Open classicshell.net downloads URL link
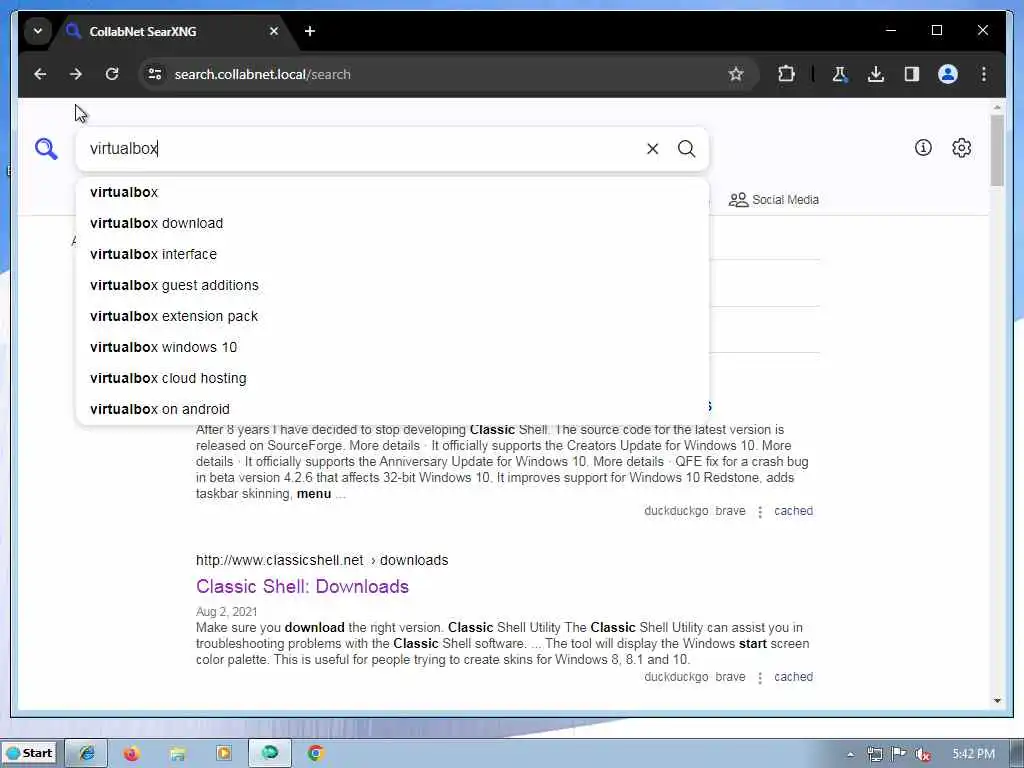Image resolution: width=1024 pixels, height=768 pixels. coord(322,560)
